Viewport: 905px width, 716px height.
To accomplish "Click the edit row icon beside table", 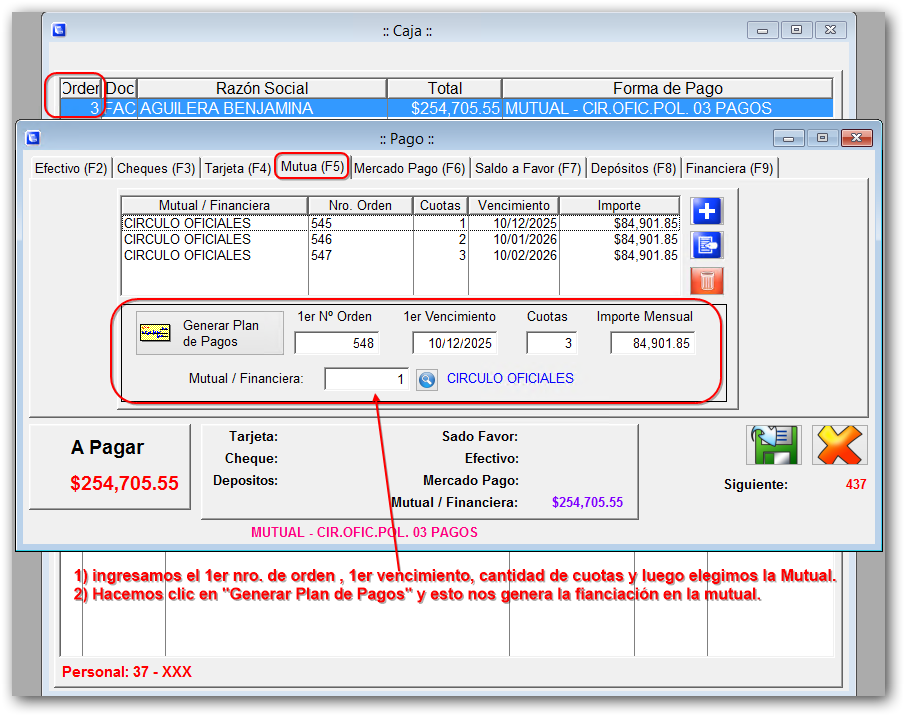I will coord(707,245).
